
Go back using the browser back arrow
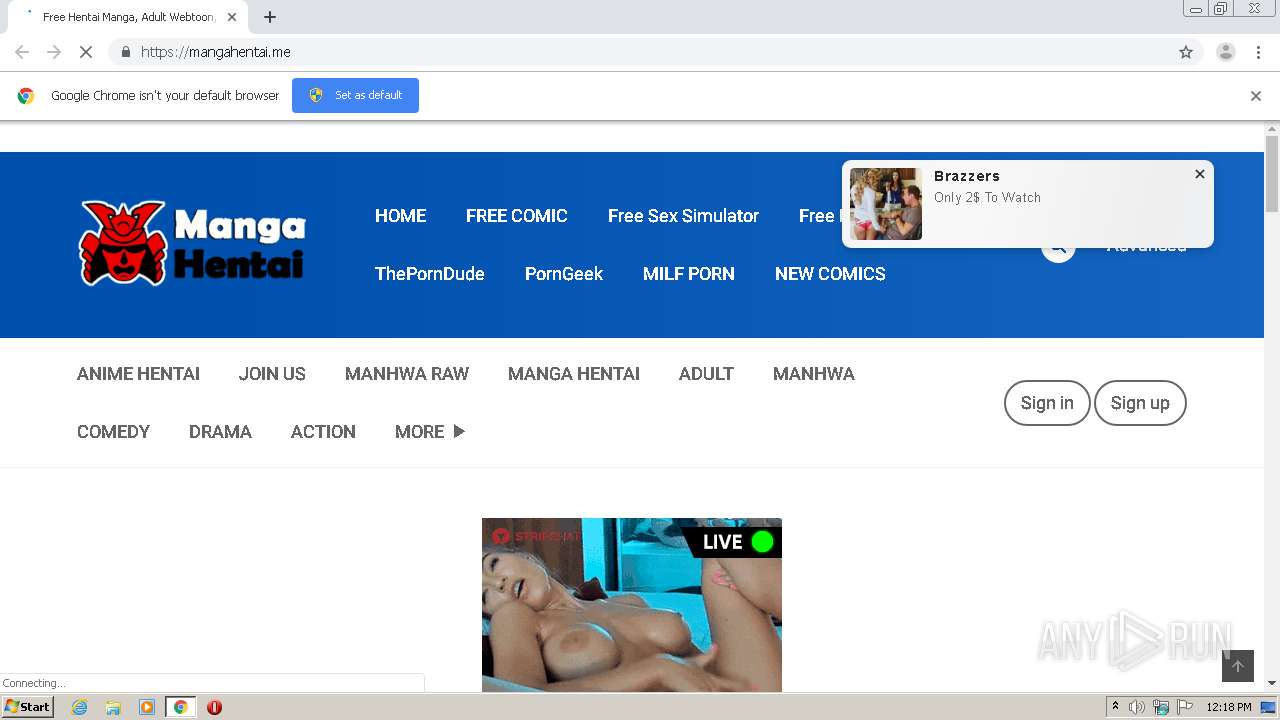(22, 52)
